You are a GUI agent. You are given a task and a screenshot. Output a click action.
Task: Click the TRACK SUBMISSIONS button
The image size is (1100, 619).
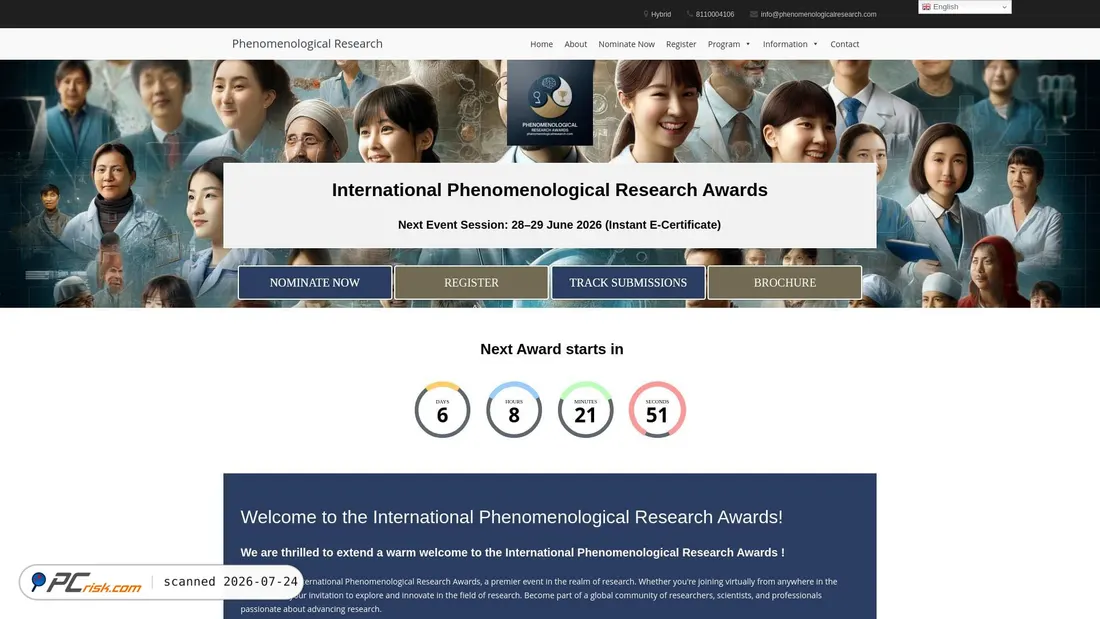(x=628, y=283)
